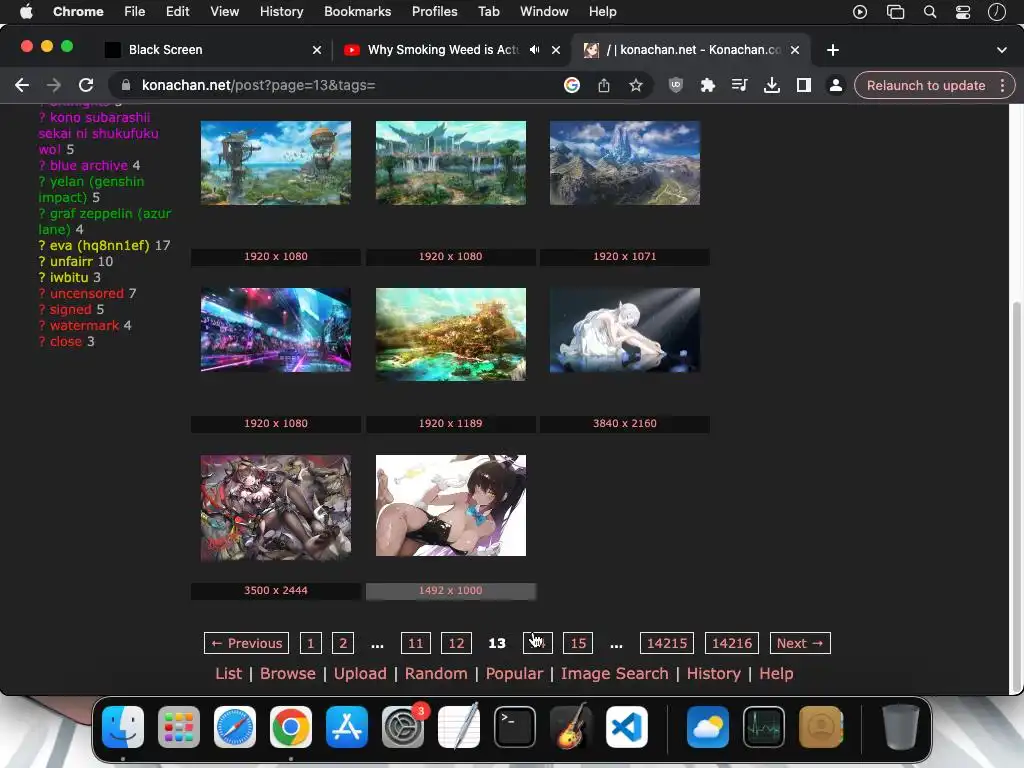Viewport: 1024px width, 768px height.
Task: Go to the Previous page
Action: [247, 643]
